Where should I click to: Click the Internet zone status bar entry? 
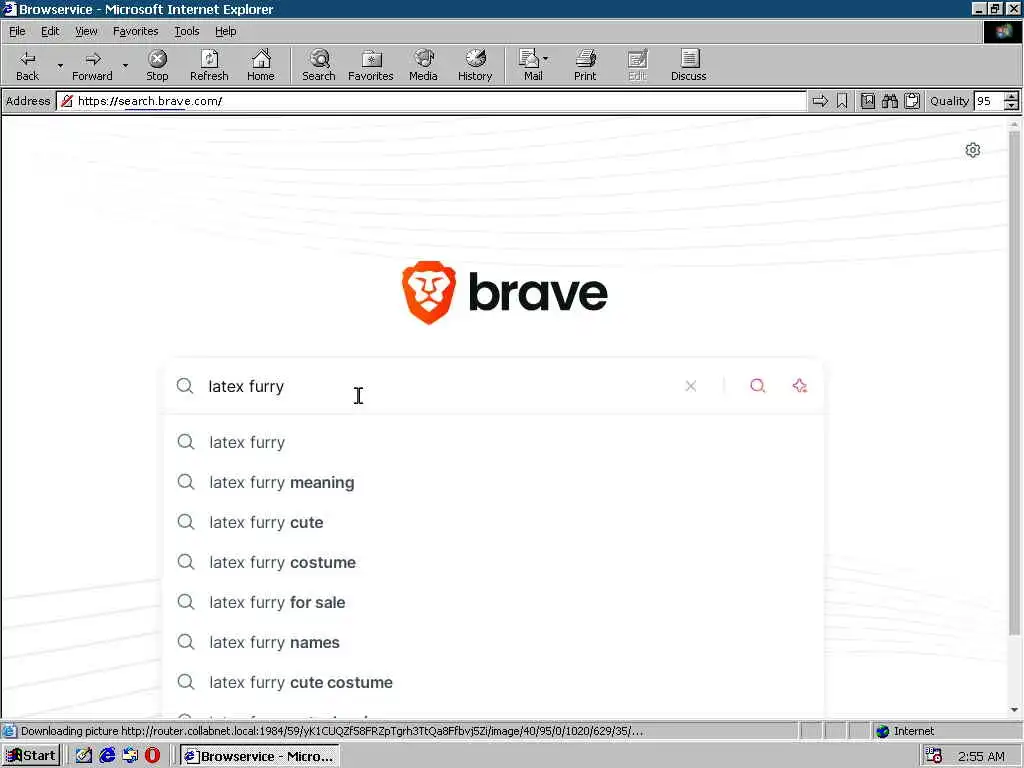pos(904,731)
